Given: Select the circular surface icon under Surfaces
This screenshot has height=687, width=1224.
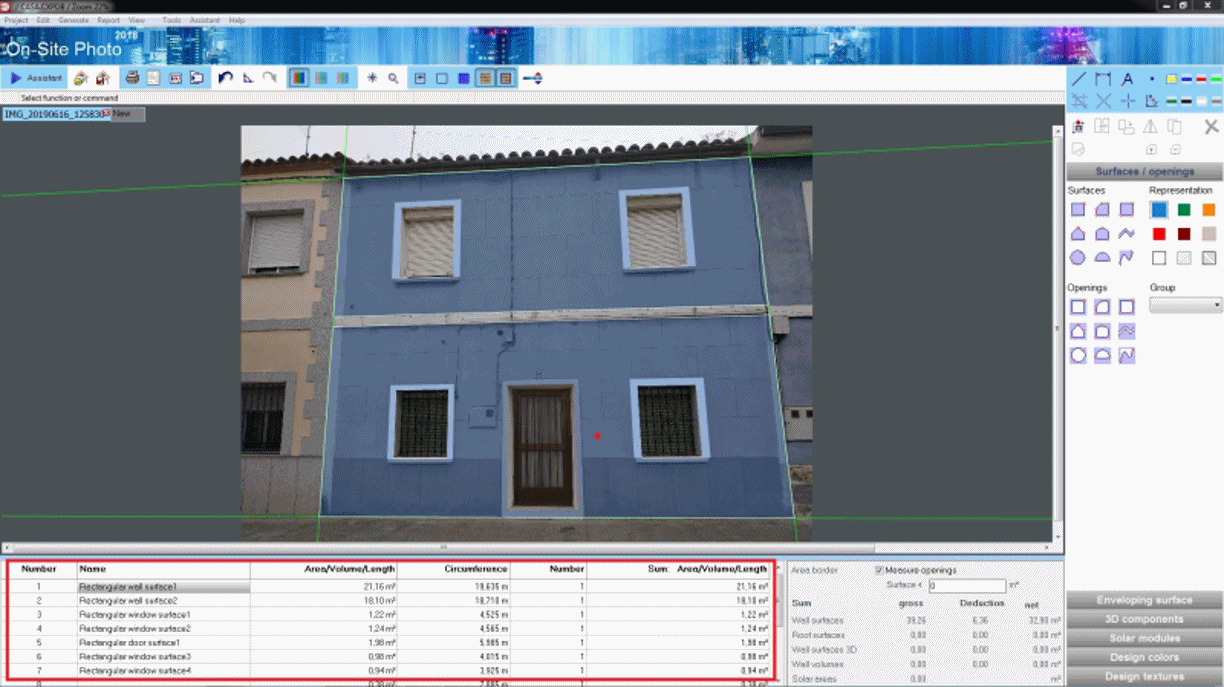Looking at the screenshot, I should click(x=1078, y=258).
